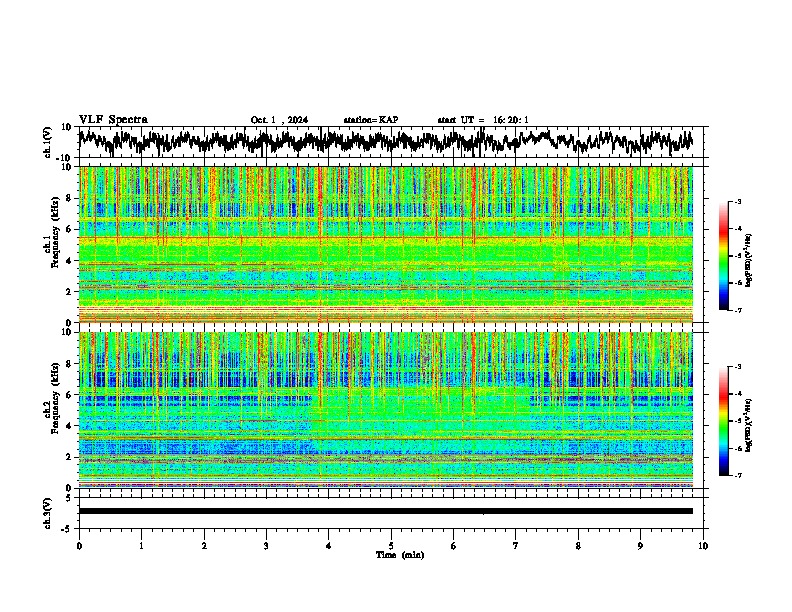Click the ch.1(V) waveform trace
The width and height of the screenshot is (792, 612).
[x=386, y=141]
